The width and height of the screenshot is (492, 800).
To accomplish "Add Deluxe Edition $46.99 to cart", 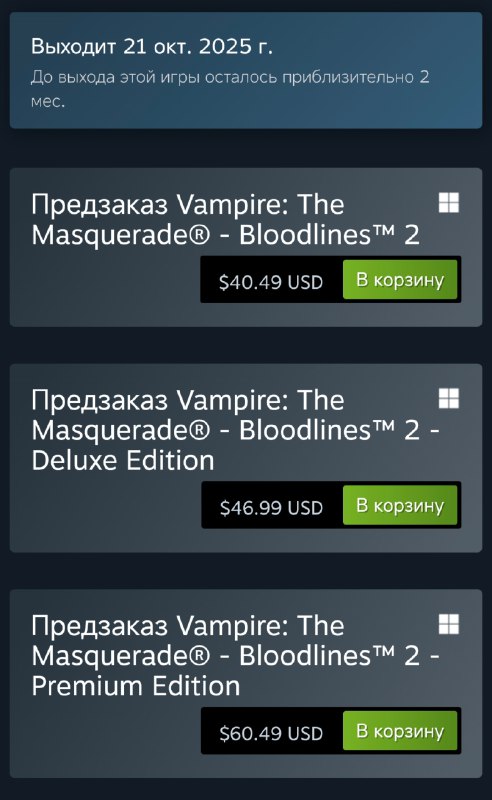I will [400, 505].
